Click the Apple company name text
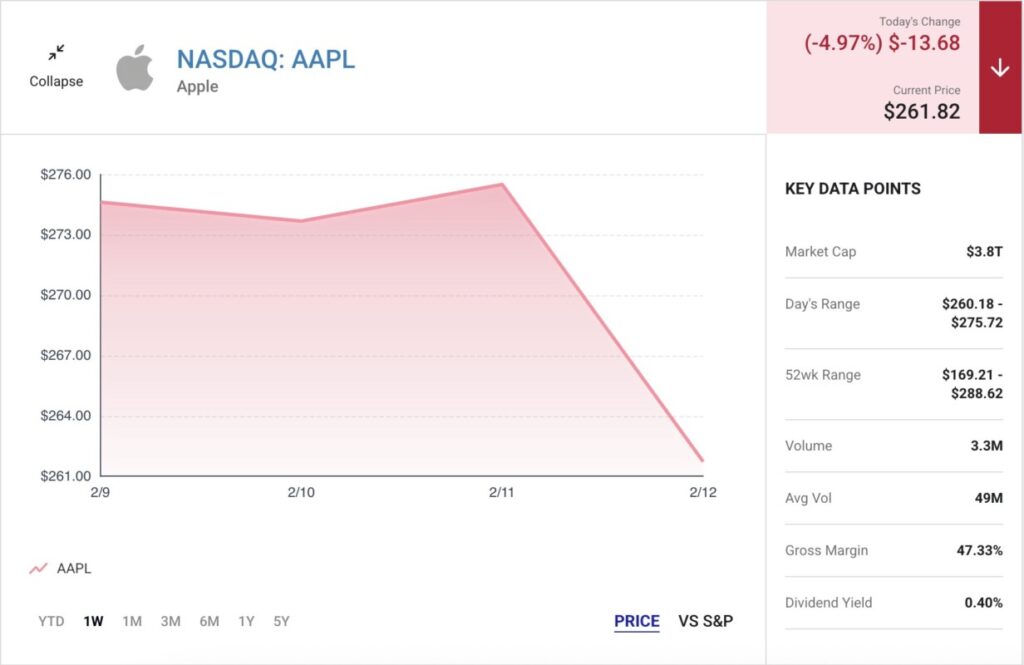 [197, 87]
